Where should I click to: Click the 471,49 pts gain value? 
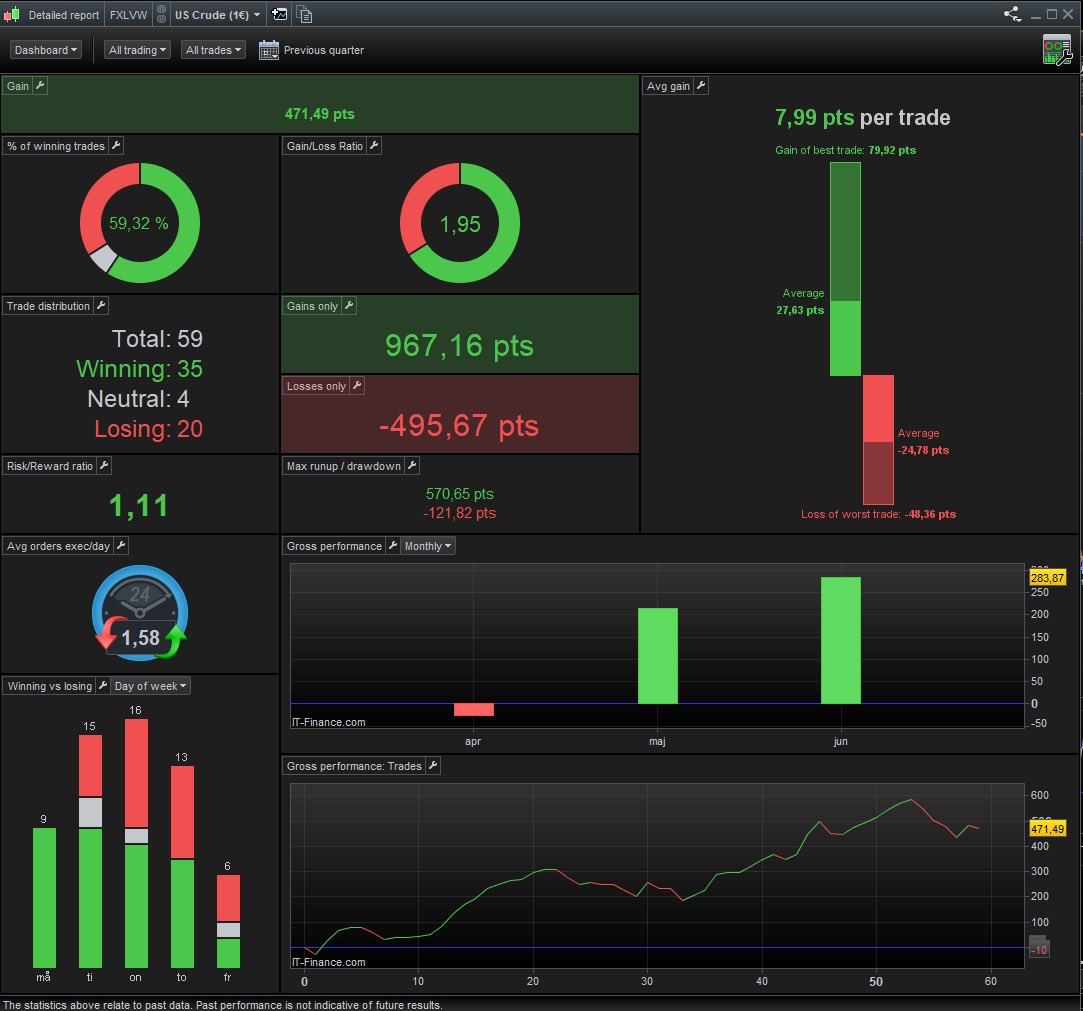tap(320, 114)
